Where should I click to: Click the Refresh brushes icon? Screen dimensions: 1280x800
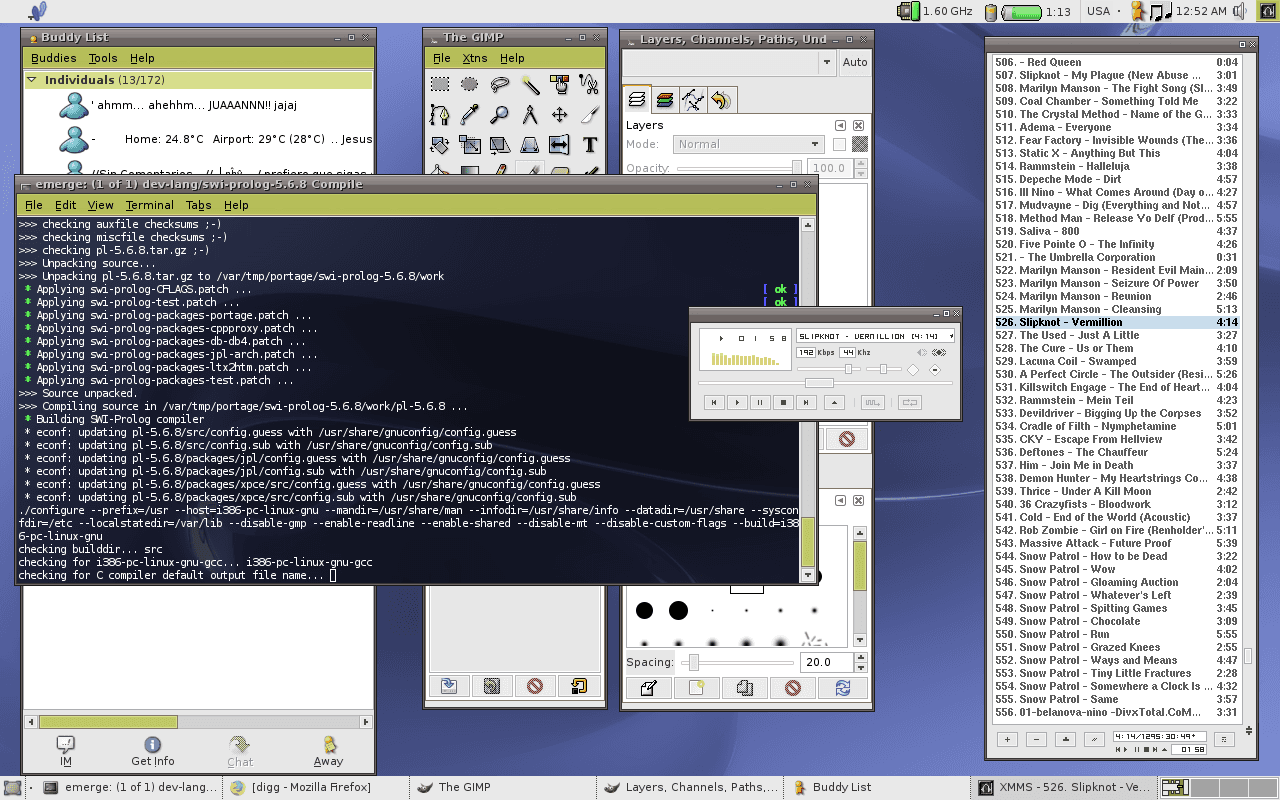[842, 688]
